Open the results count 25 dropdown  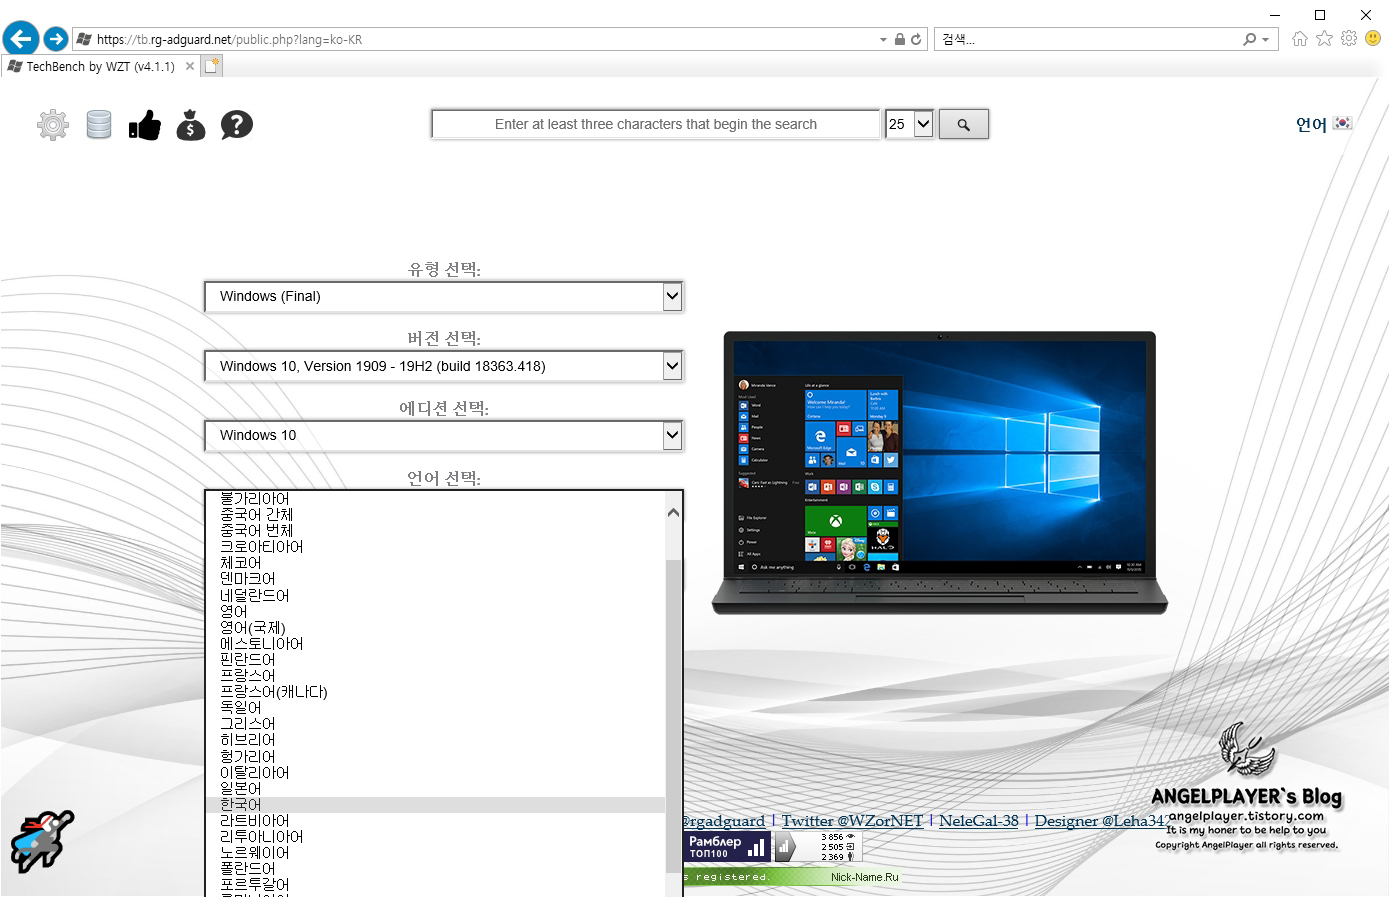909,124
